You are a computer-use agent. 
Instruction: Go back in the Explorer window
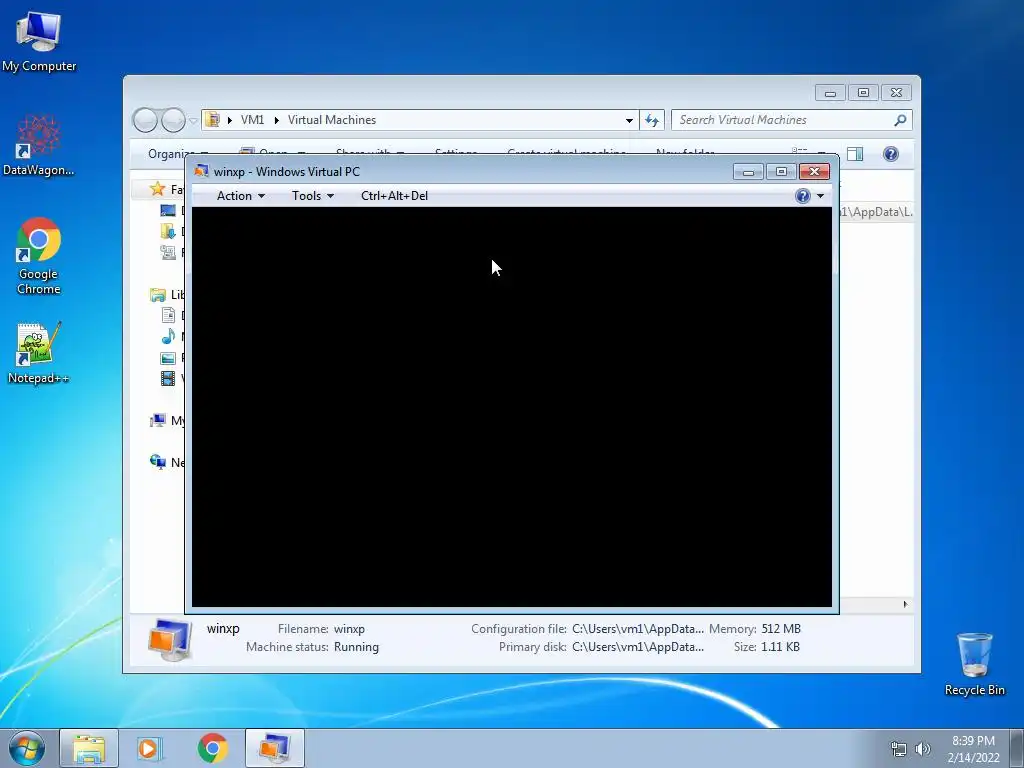point(145,120)
